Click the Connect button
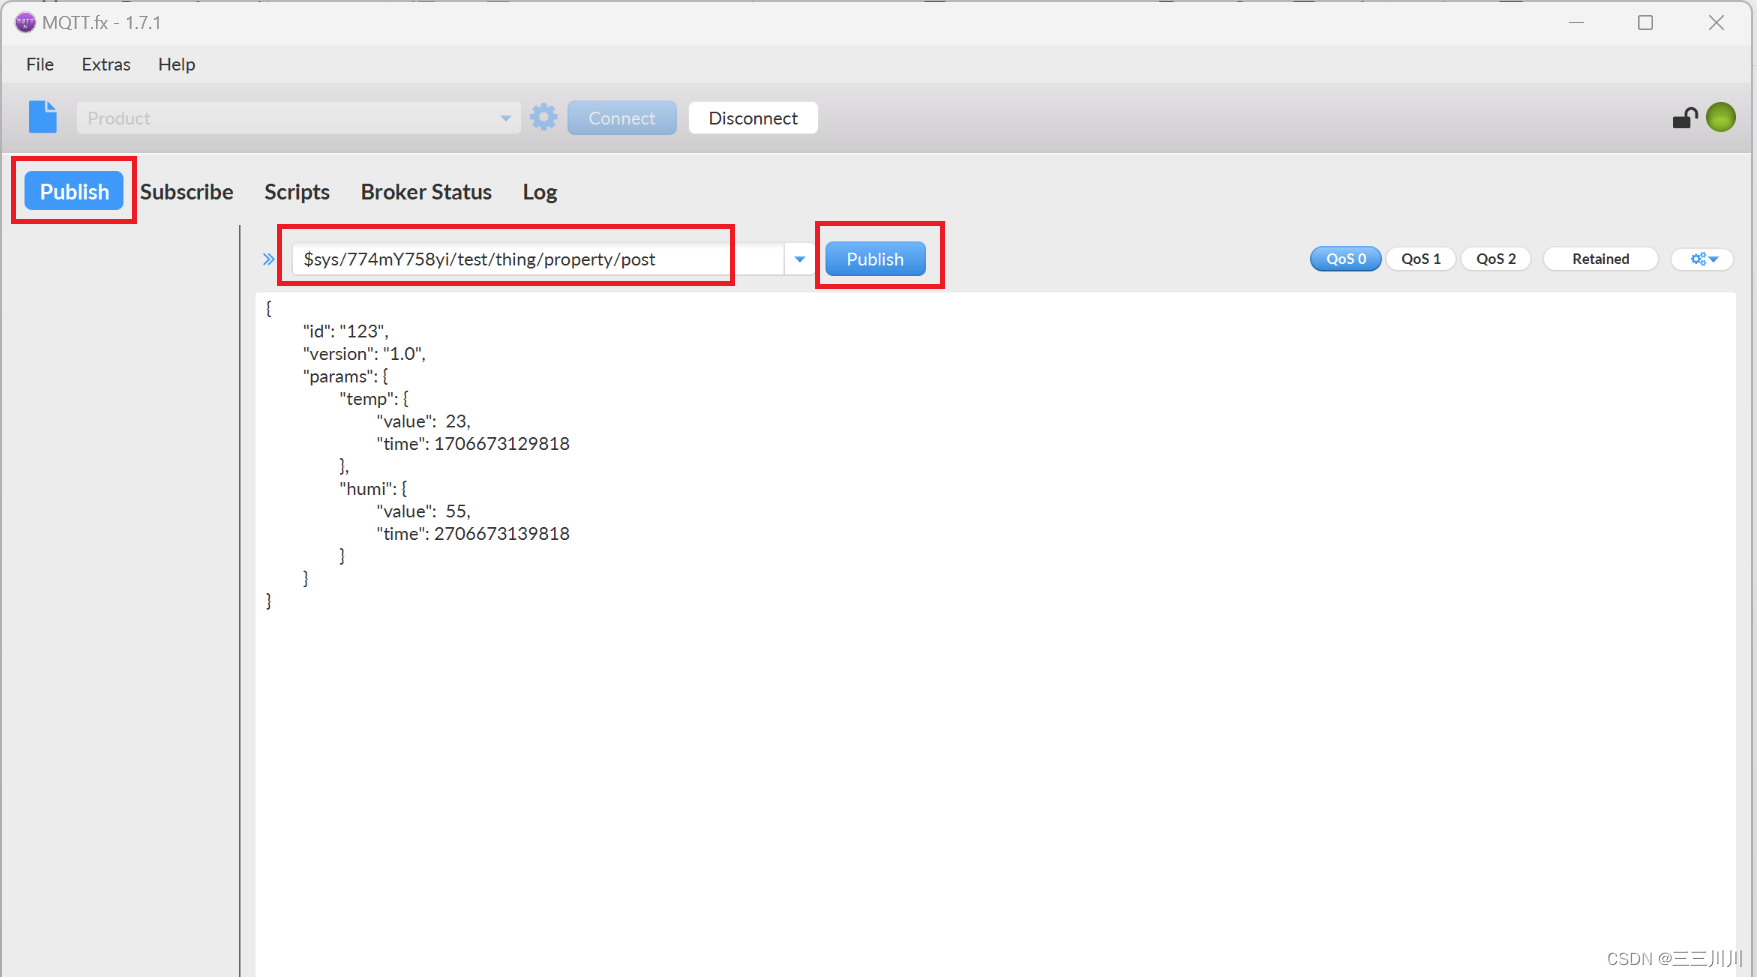The width and height of the screenshot is (1757, 977). coord(622,118)
